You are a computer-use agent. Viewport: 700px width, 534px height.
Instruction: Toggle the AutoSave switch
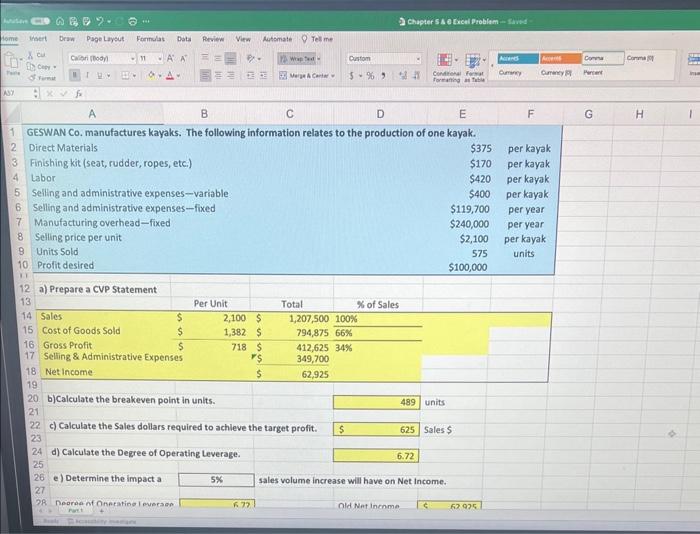[x=39, y=21]
